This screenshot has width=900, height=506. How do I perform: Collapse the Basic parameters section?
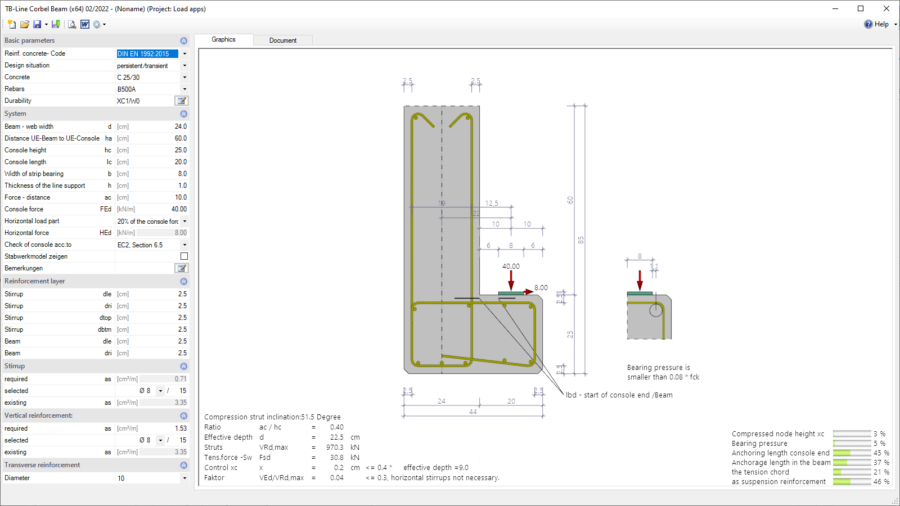(x=183, y=41)
